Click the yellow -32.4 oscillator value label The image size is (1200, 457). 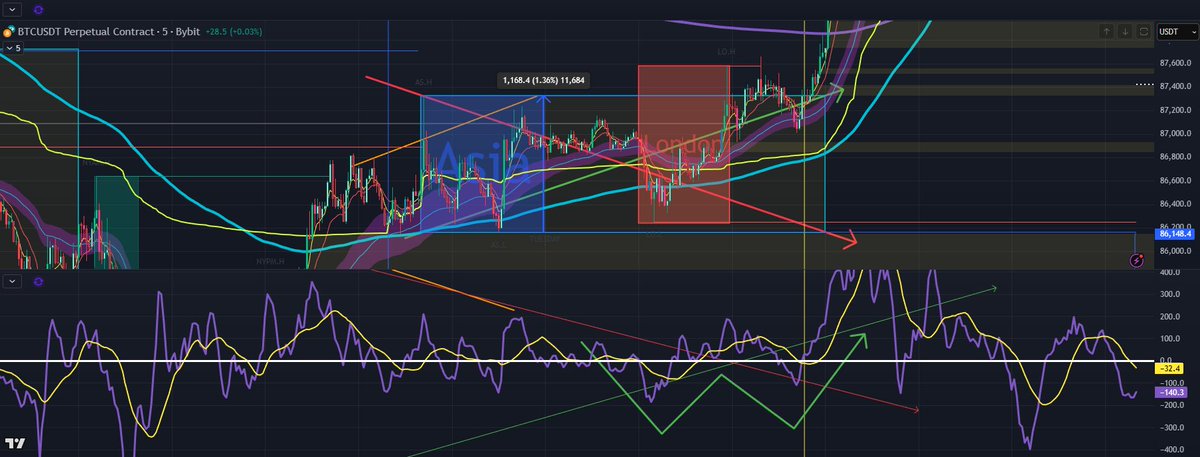click(x=1170, y=369)
